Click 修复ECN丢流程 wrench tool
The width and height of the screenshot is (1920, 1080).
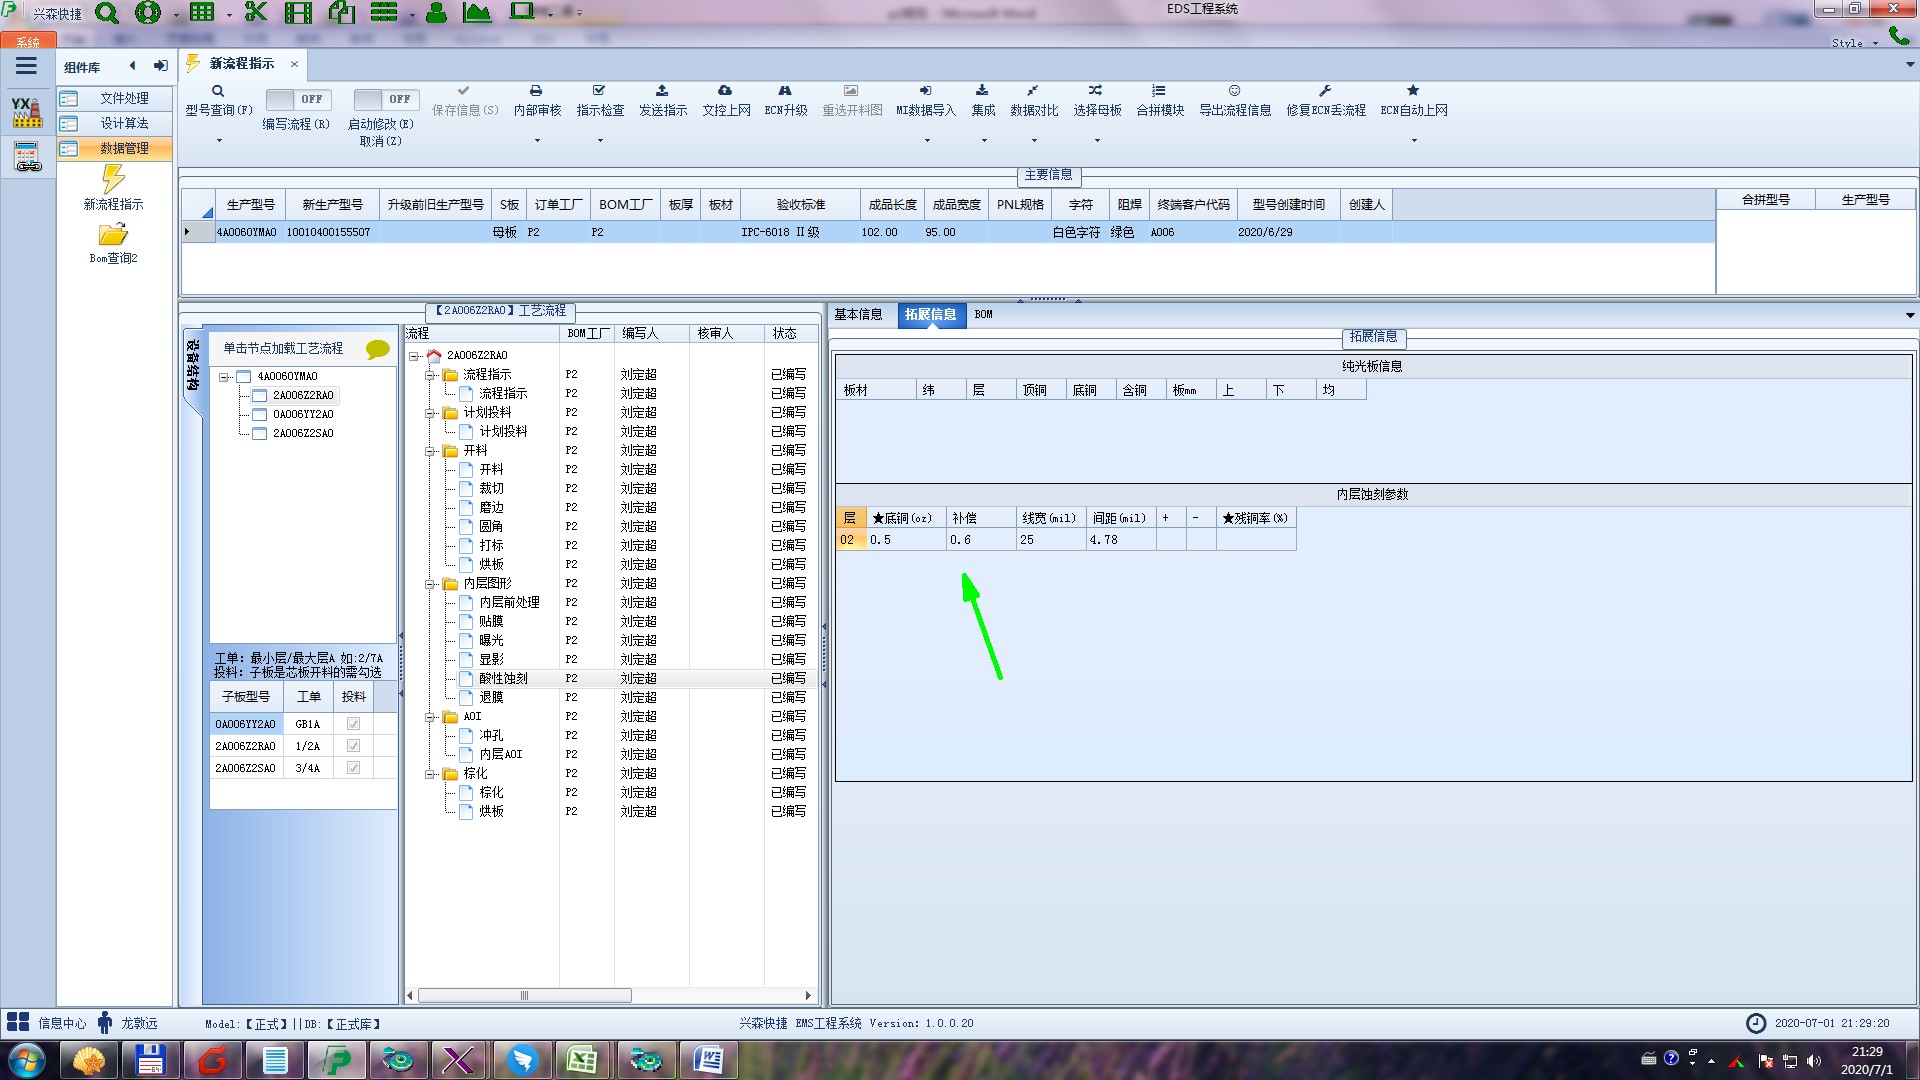pos(1326,101)
